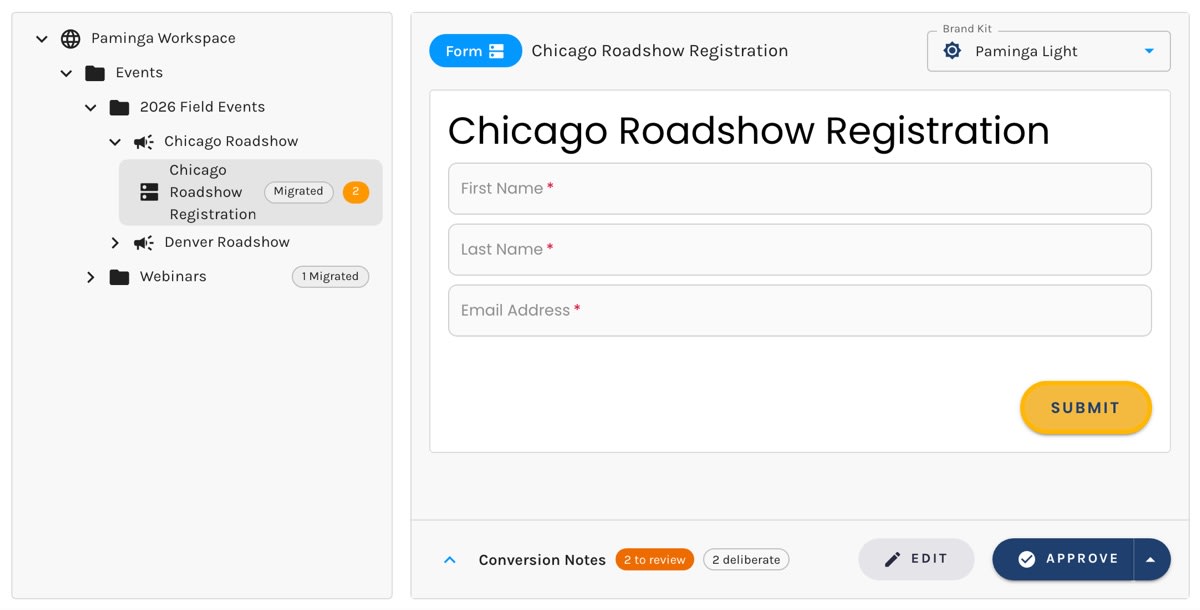The width and height of the screenshot is (1200, 610).
Task: Click the orange '2' count badge
Action: point(355,192)
